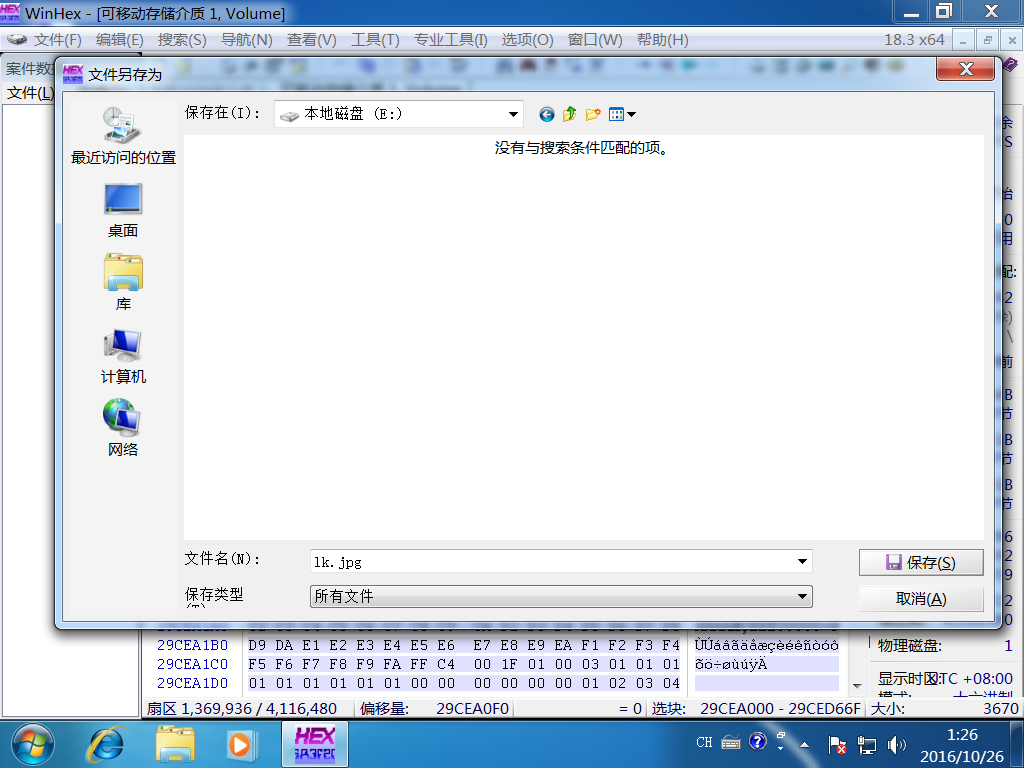Open the 窗口(W) menu
Image resolution: width=1024 pixels, height=768 pixels.
pyautogui.click(x=595, y=40)
